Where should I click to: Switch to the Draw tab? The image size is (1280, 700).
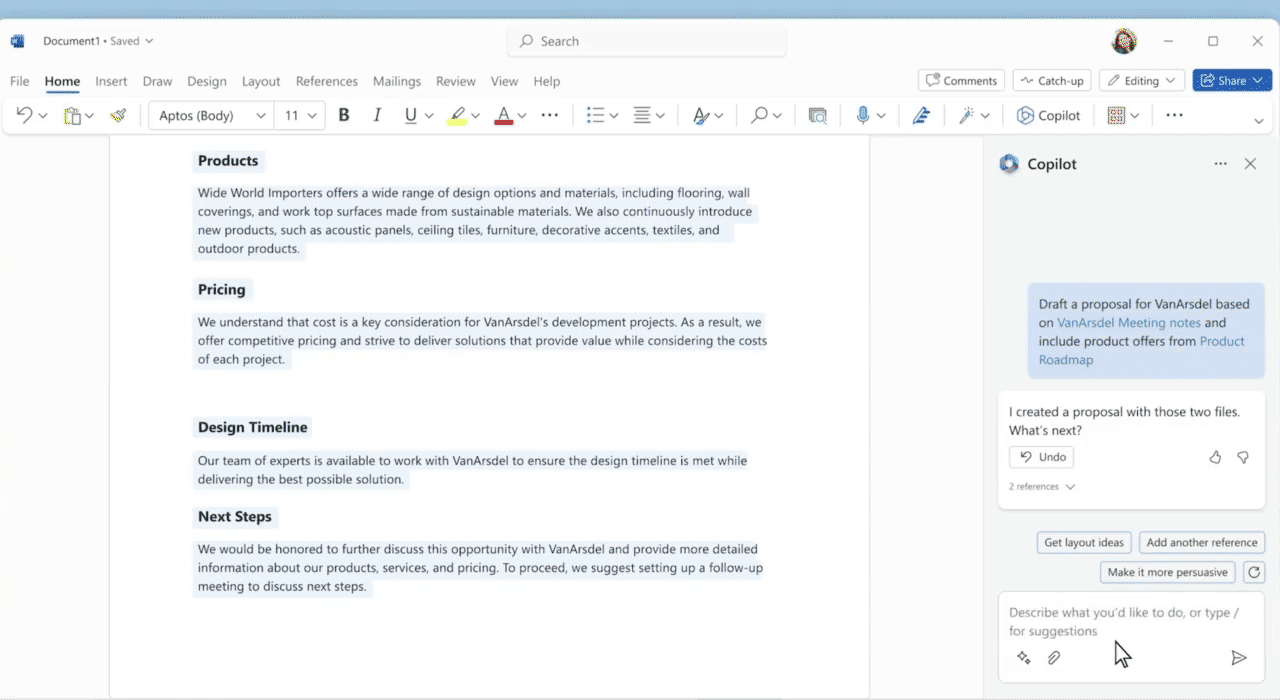[157, 81]
